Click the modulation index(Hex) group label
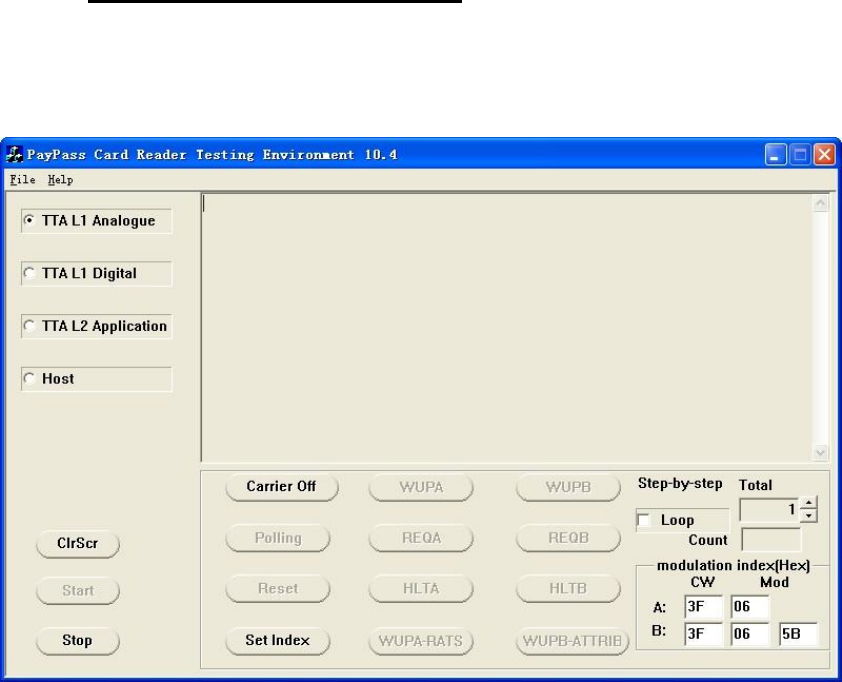Image resolution: width=842 pixels, height=682 pixels. click(734, 565)
